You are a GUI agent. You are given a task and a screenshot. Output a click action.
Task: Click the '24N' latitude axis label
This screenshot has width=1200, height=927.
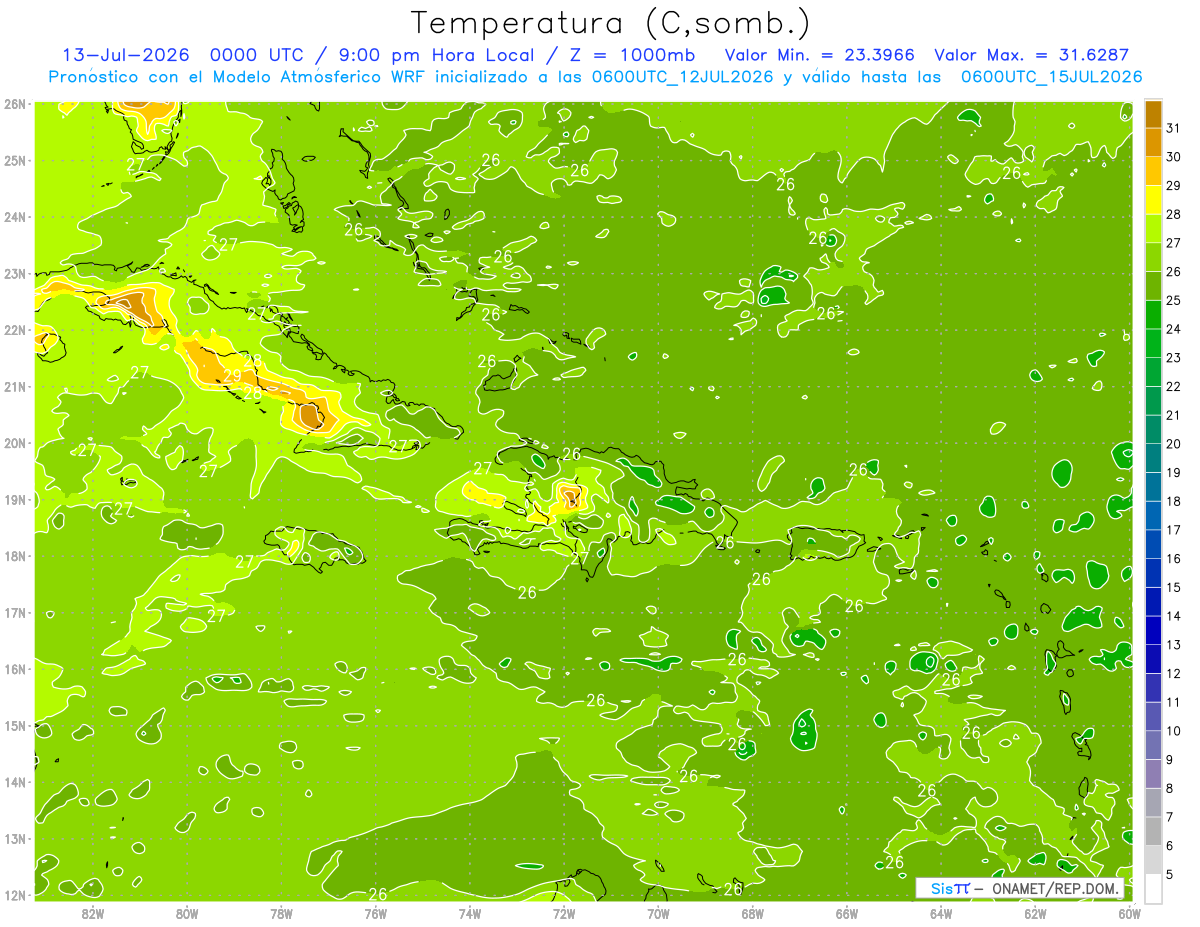click(x=14, y=217)
